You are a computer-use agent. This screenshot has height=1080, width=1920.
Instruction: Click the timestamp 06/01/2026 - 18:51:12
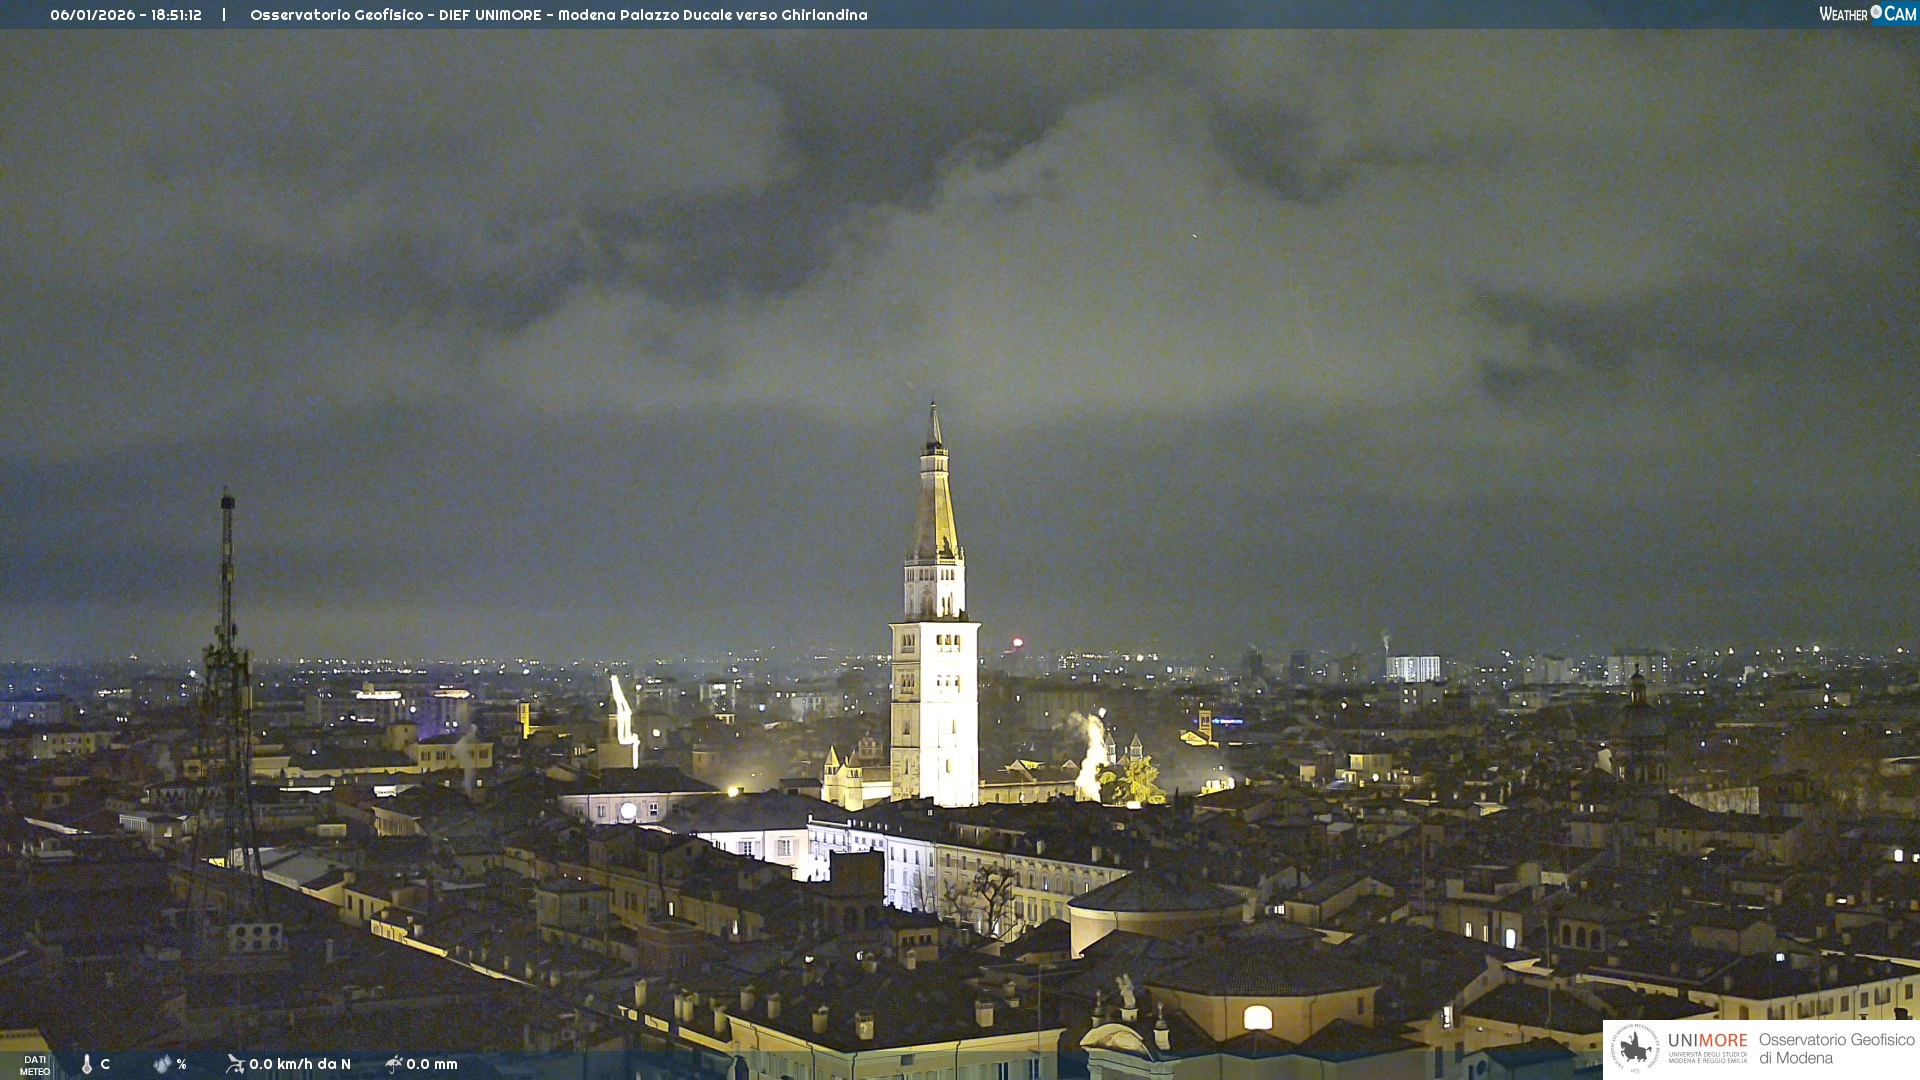tap(126, 15)
